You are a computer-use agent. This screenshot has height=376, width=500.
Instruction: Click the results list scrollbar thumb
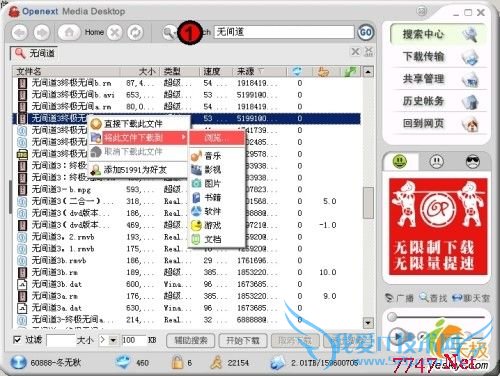(x=368, y=203)
